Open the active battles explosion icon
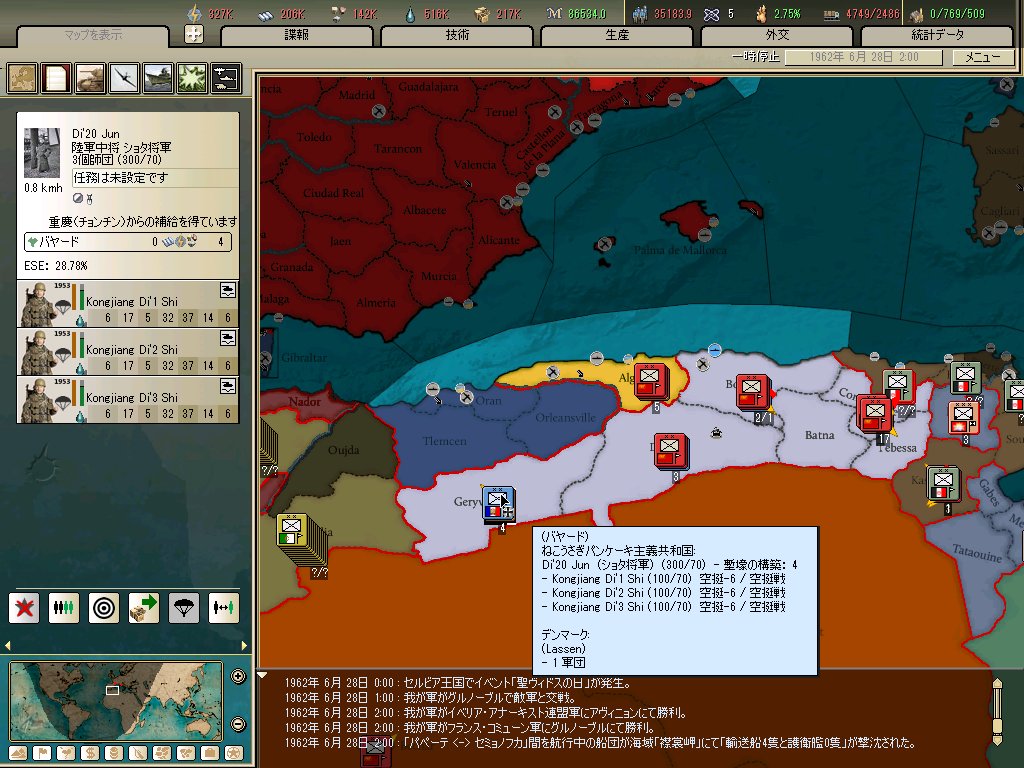The width and height of the screenshot is (1024, 768). 191,78
